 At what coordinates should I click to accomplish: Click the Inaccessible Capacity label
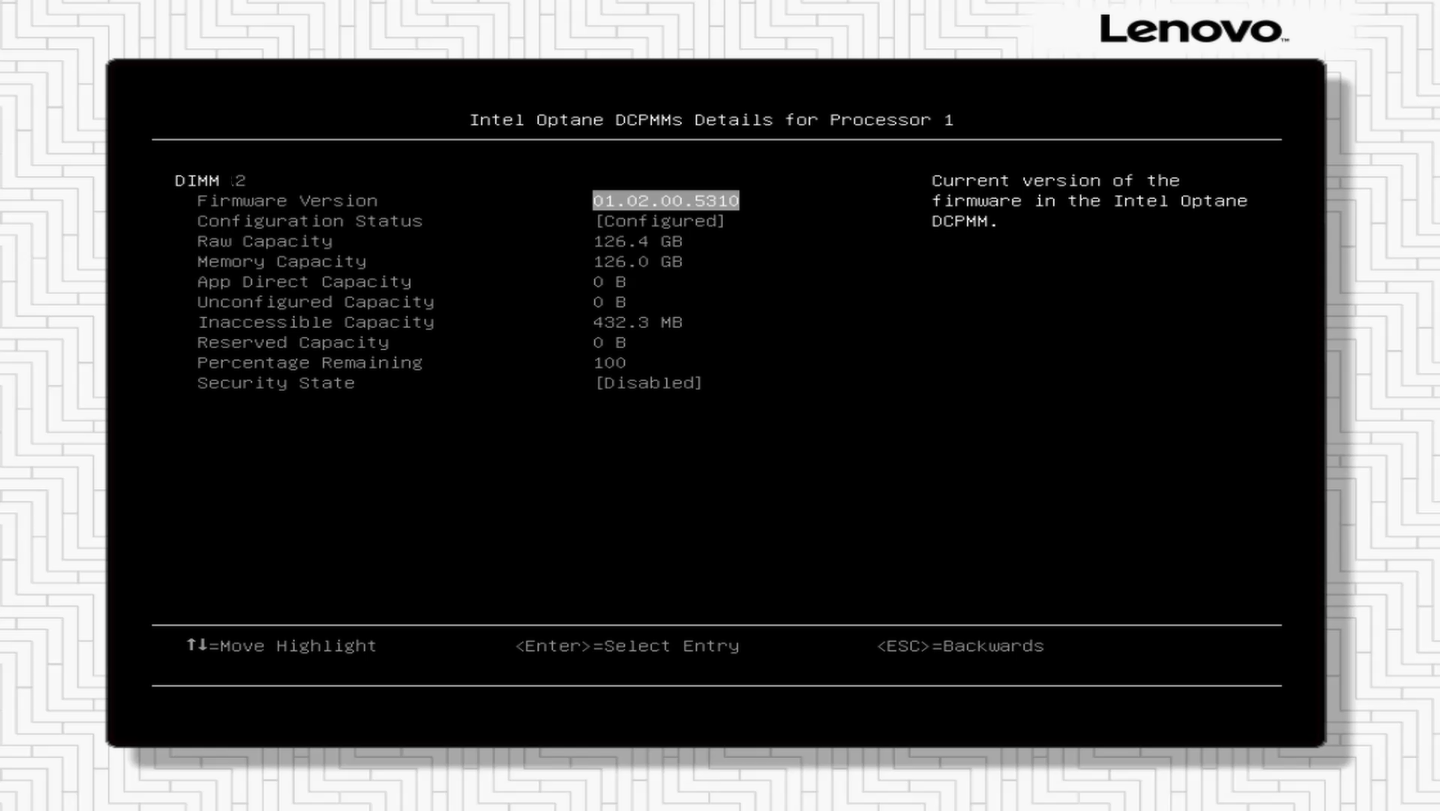[x=316, y=322]
